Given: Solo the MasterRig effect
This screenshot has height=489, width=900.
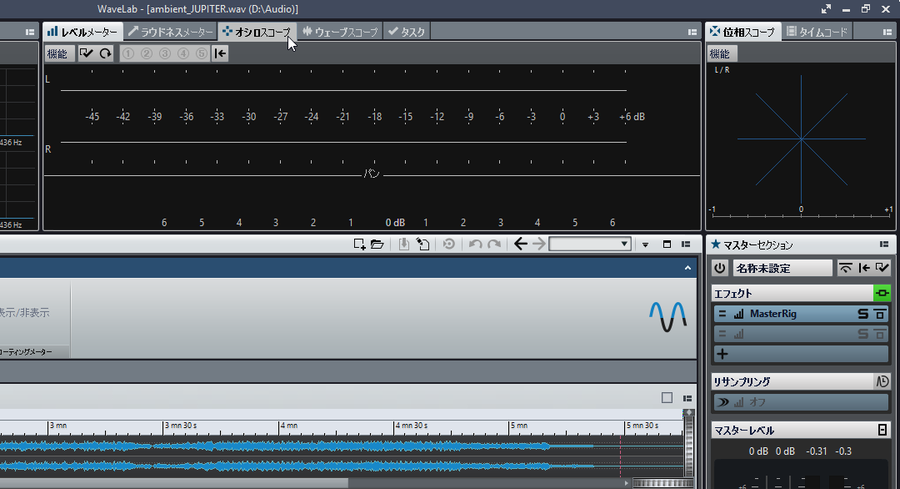Looking at the screenshot, I should (x=863, y=314).
